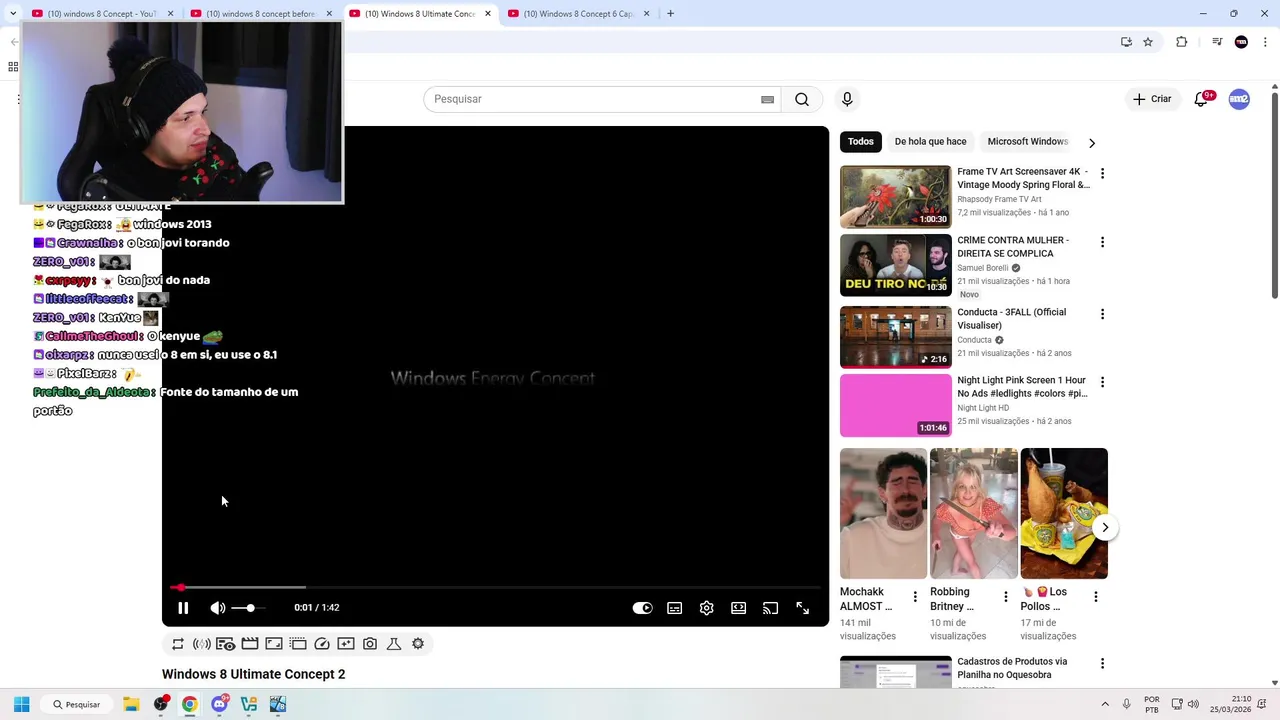Open options menu for Night Light Pink video

(x=1102, y=382)
